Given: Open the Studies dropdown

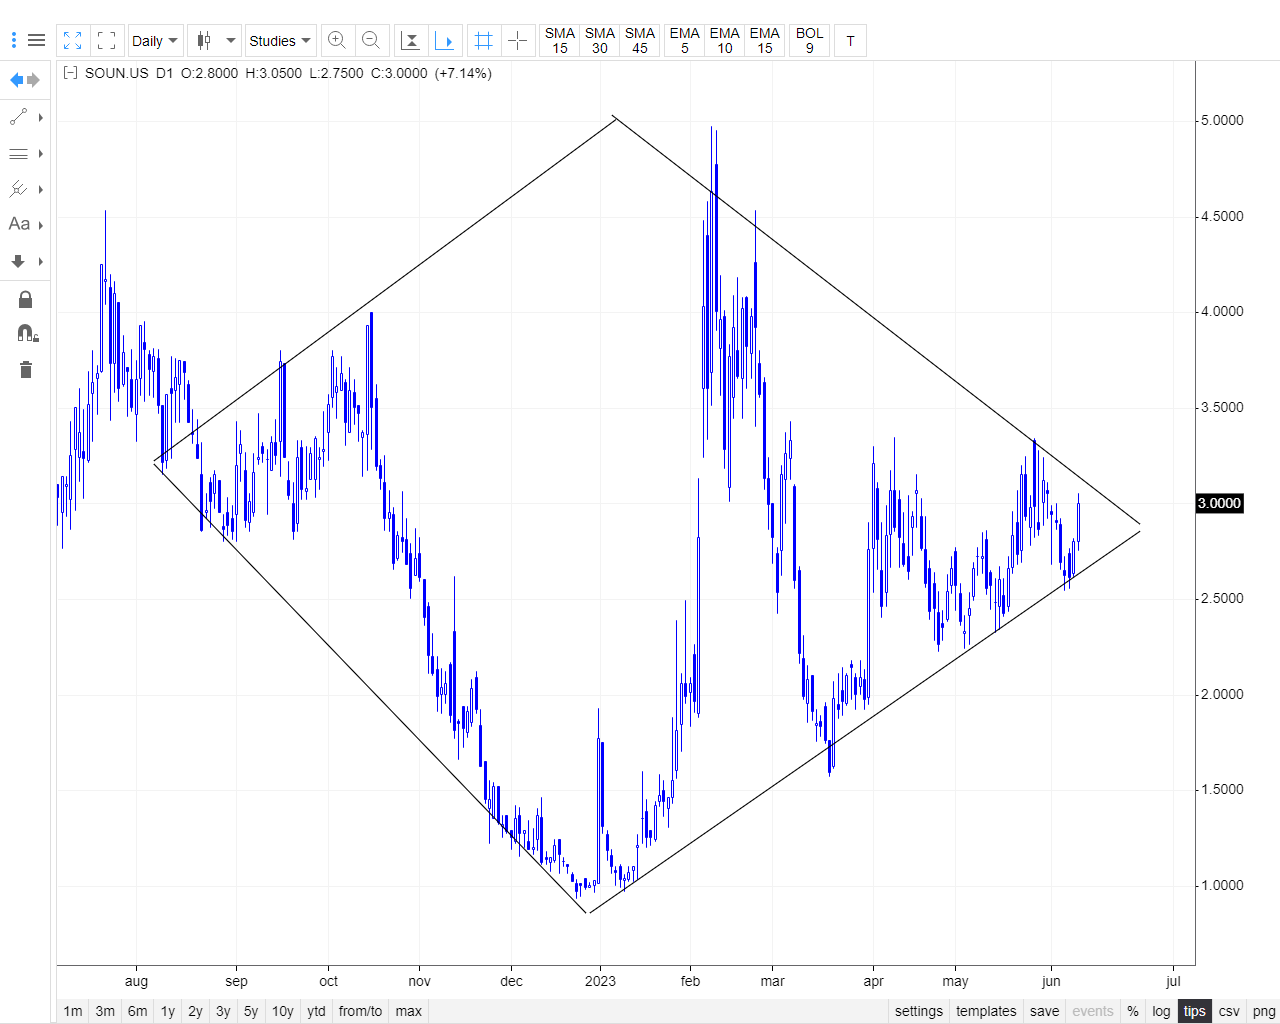Looking at the screenshot, I should click(x=280, y=40).
